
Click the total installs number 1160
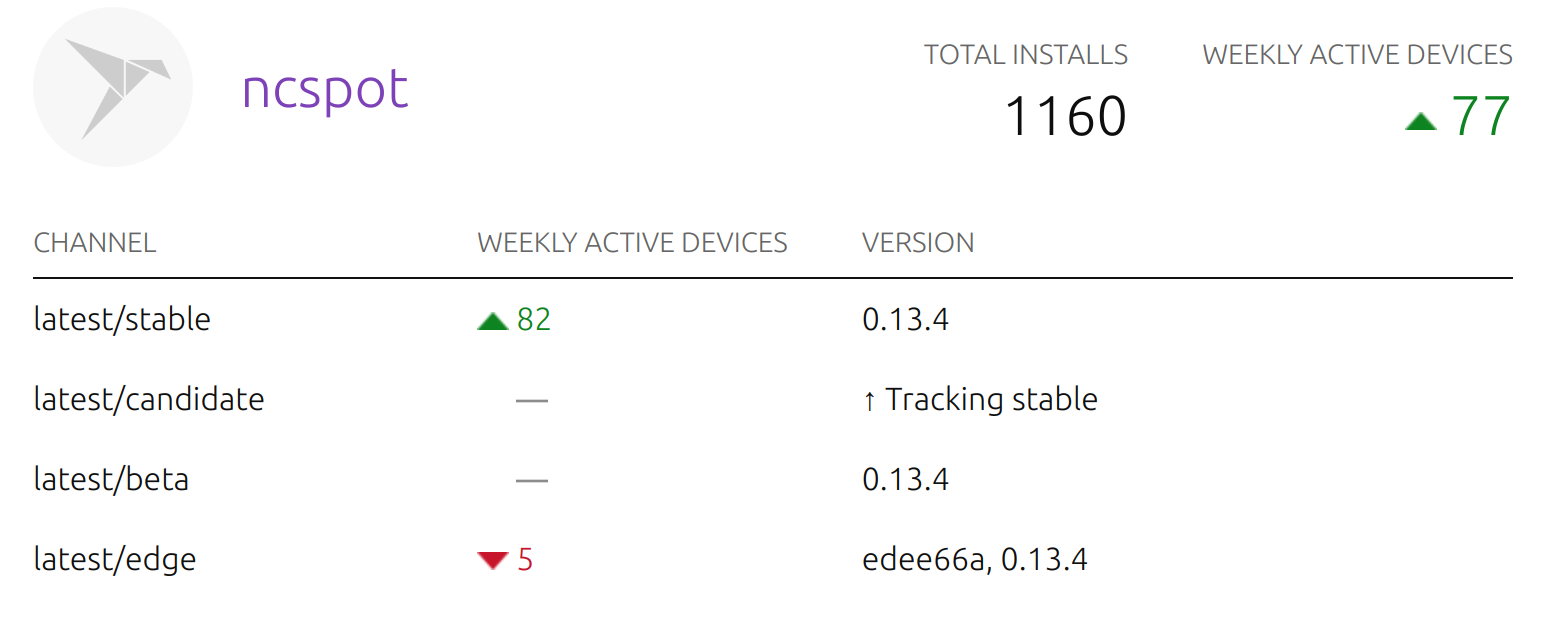[x=1065, y=116]
